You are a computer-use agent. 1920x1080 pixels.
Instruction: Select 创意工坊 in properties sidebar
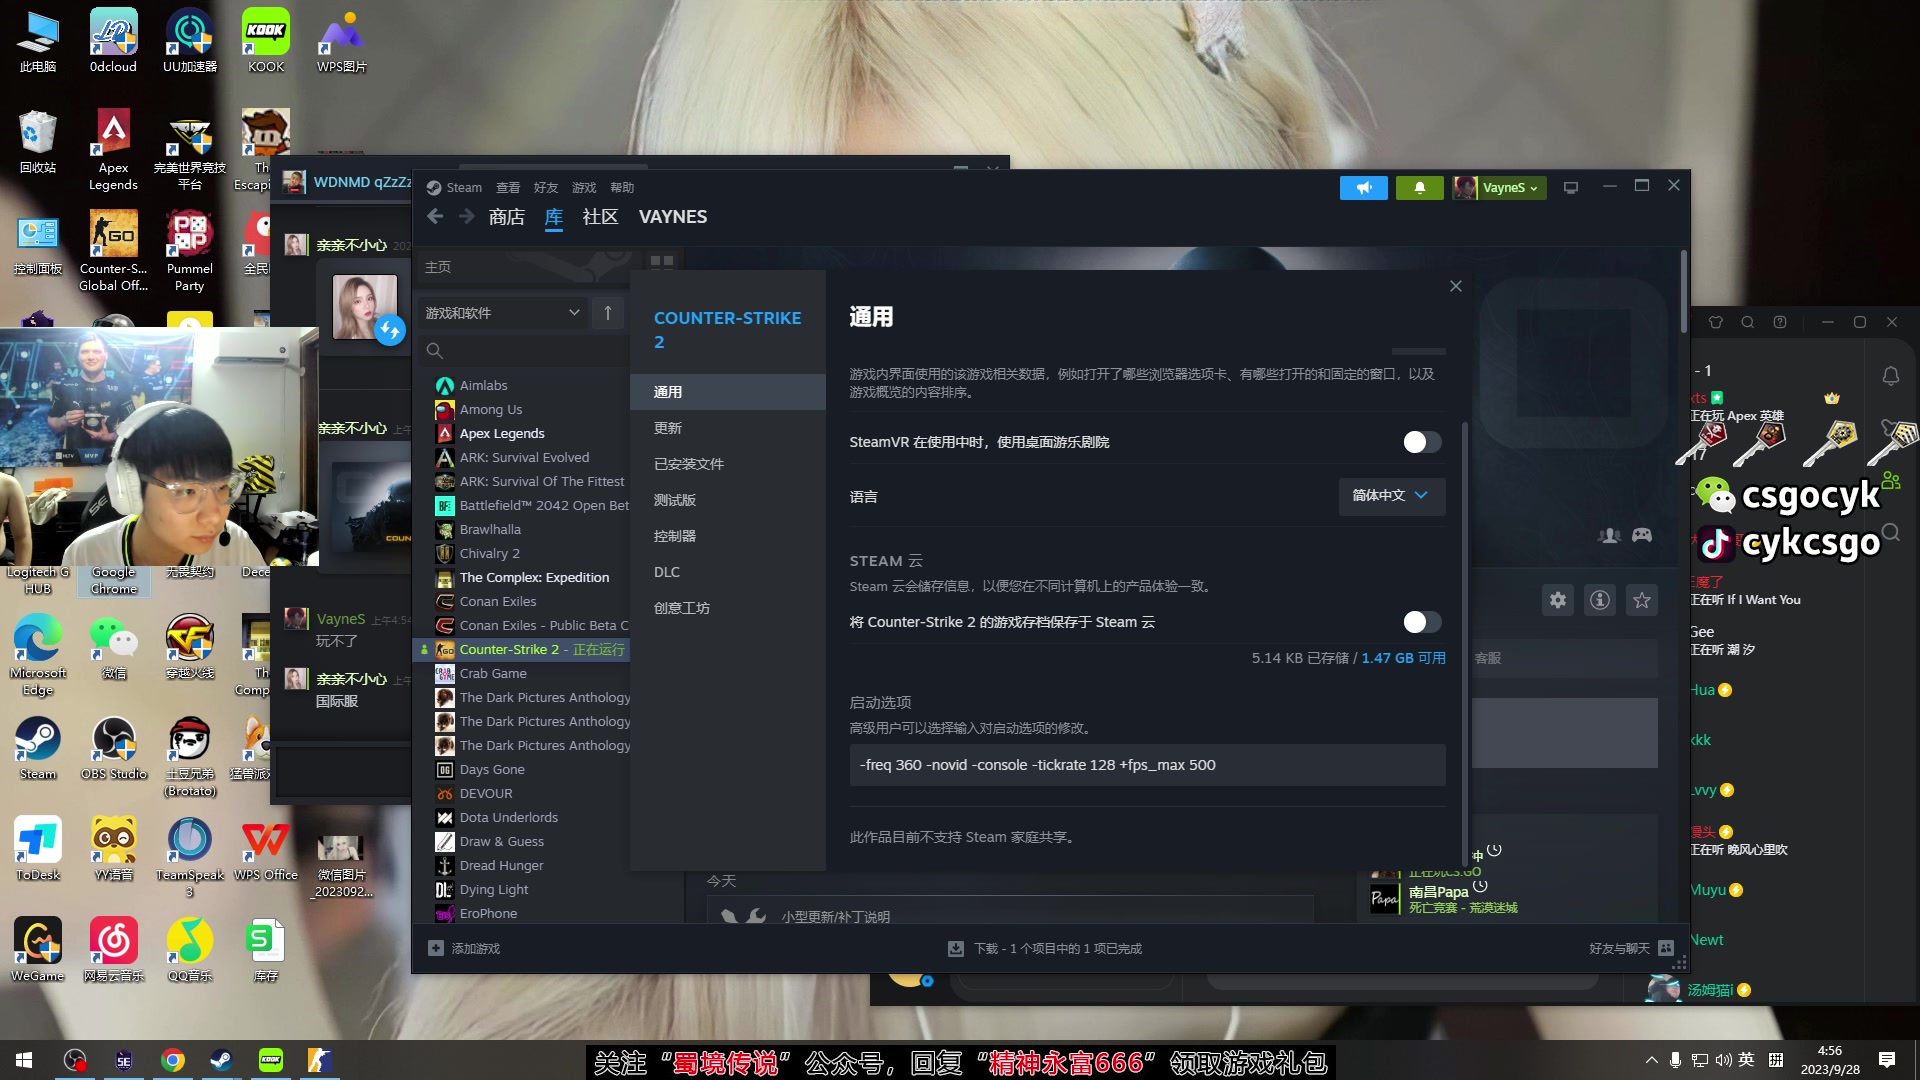728,608
